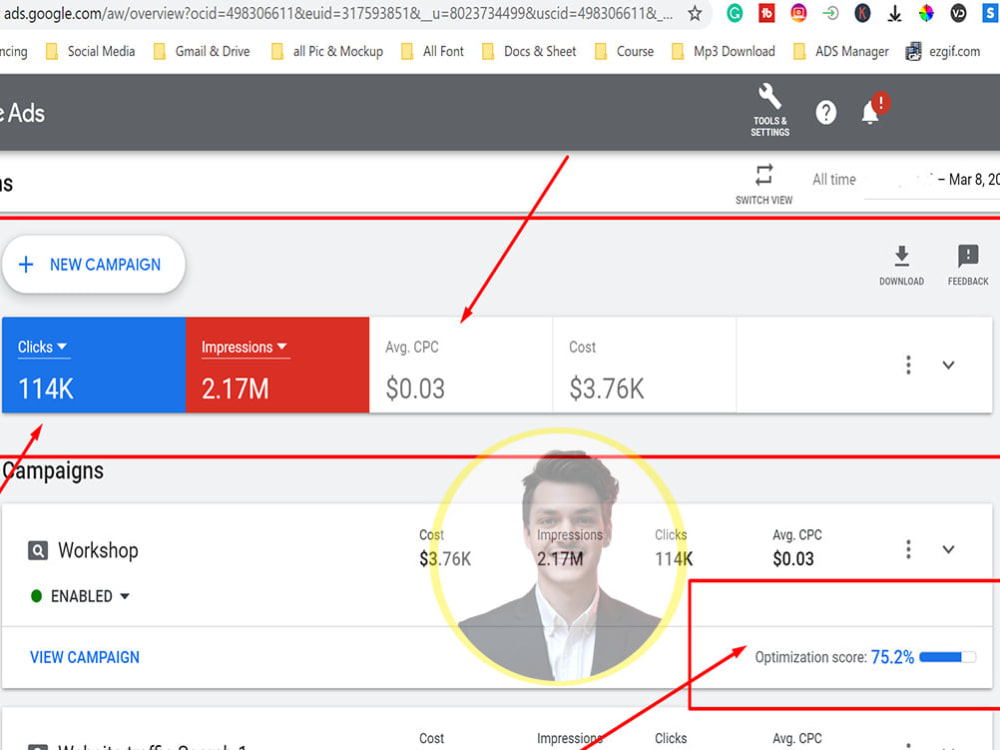Click the NEW CAMPAIGN button
This screenshot has width=1000, height=750.
94,265
